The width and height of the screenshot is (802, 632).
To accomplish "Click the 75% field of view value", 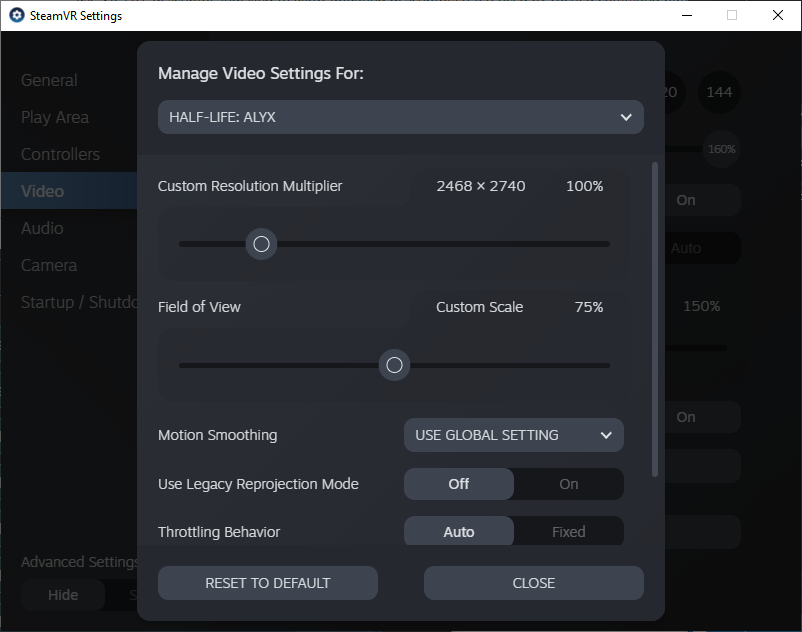I will point(589,307).
